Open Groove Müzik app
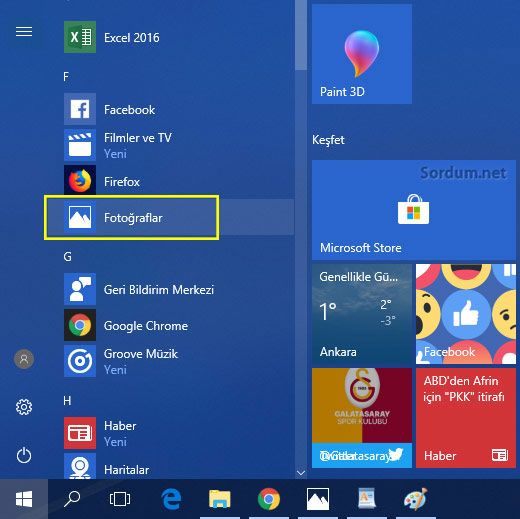This screenshot has width=520, height=519. (170, 361)
